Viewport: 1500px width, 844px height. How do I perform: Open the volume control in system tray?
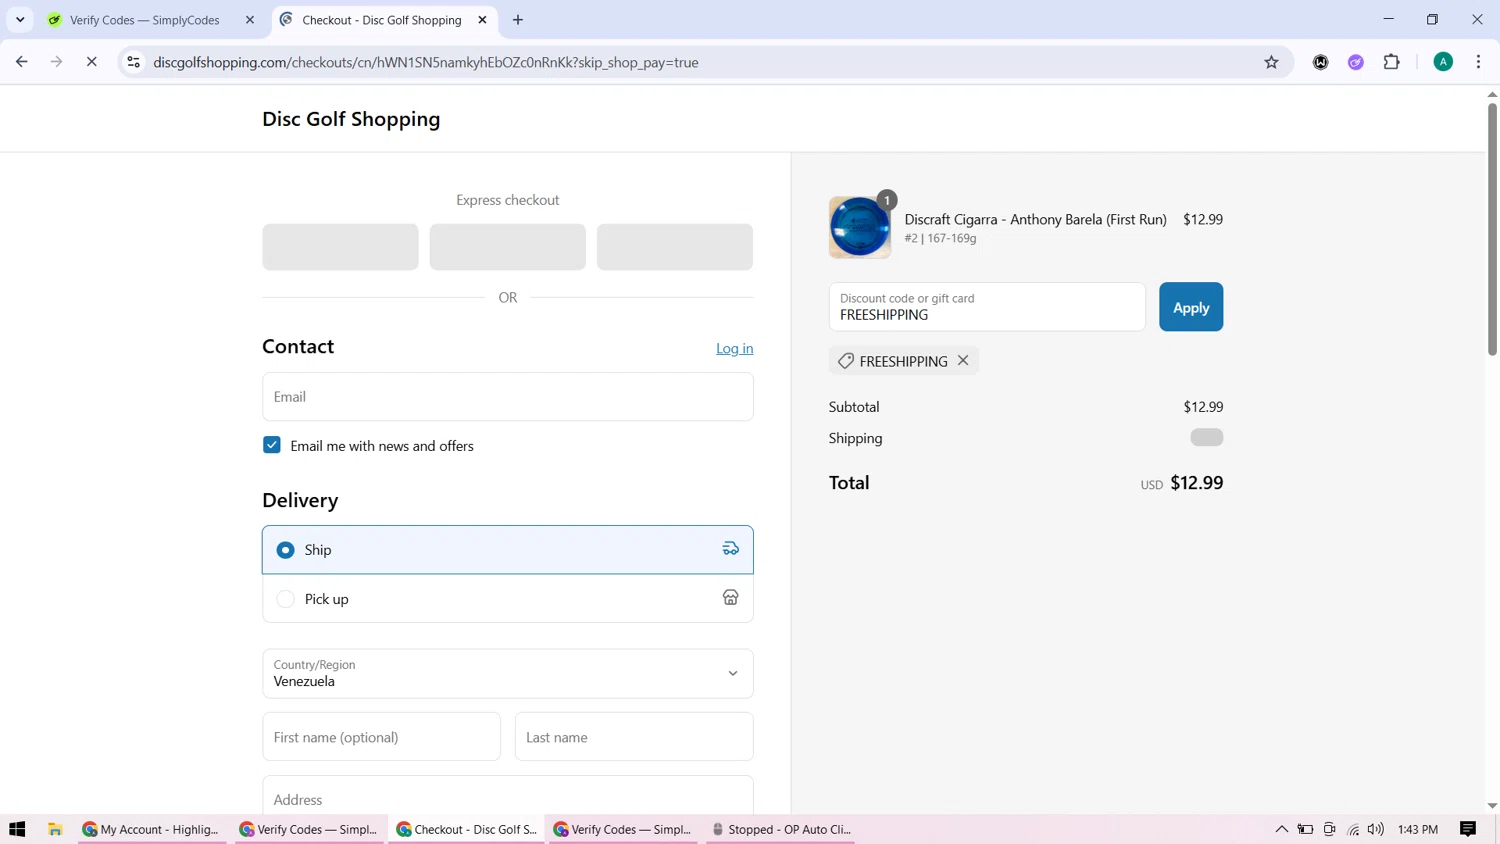point(1376,829)
